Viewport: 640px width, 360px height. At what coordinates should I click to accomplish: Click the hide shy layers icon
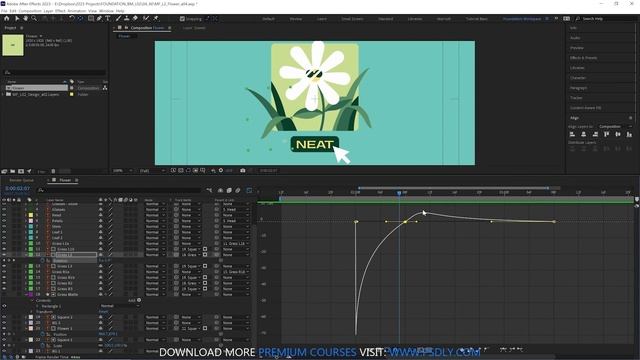pyautogui.click(x=220, y=190)
